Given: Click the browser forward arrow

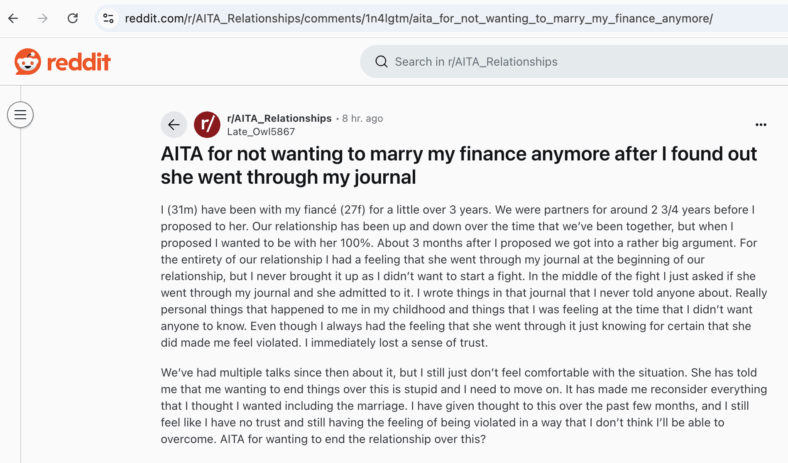Looking at the screenshot, I should (x=43, y=19).
